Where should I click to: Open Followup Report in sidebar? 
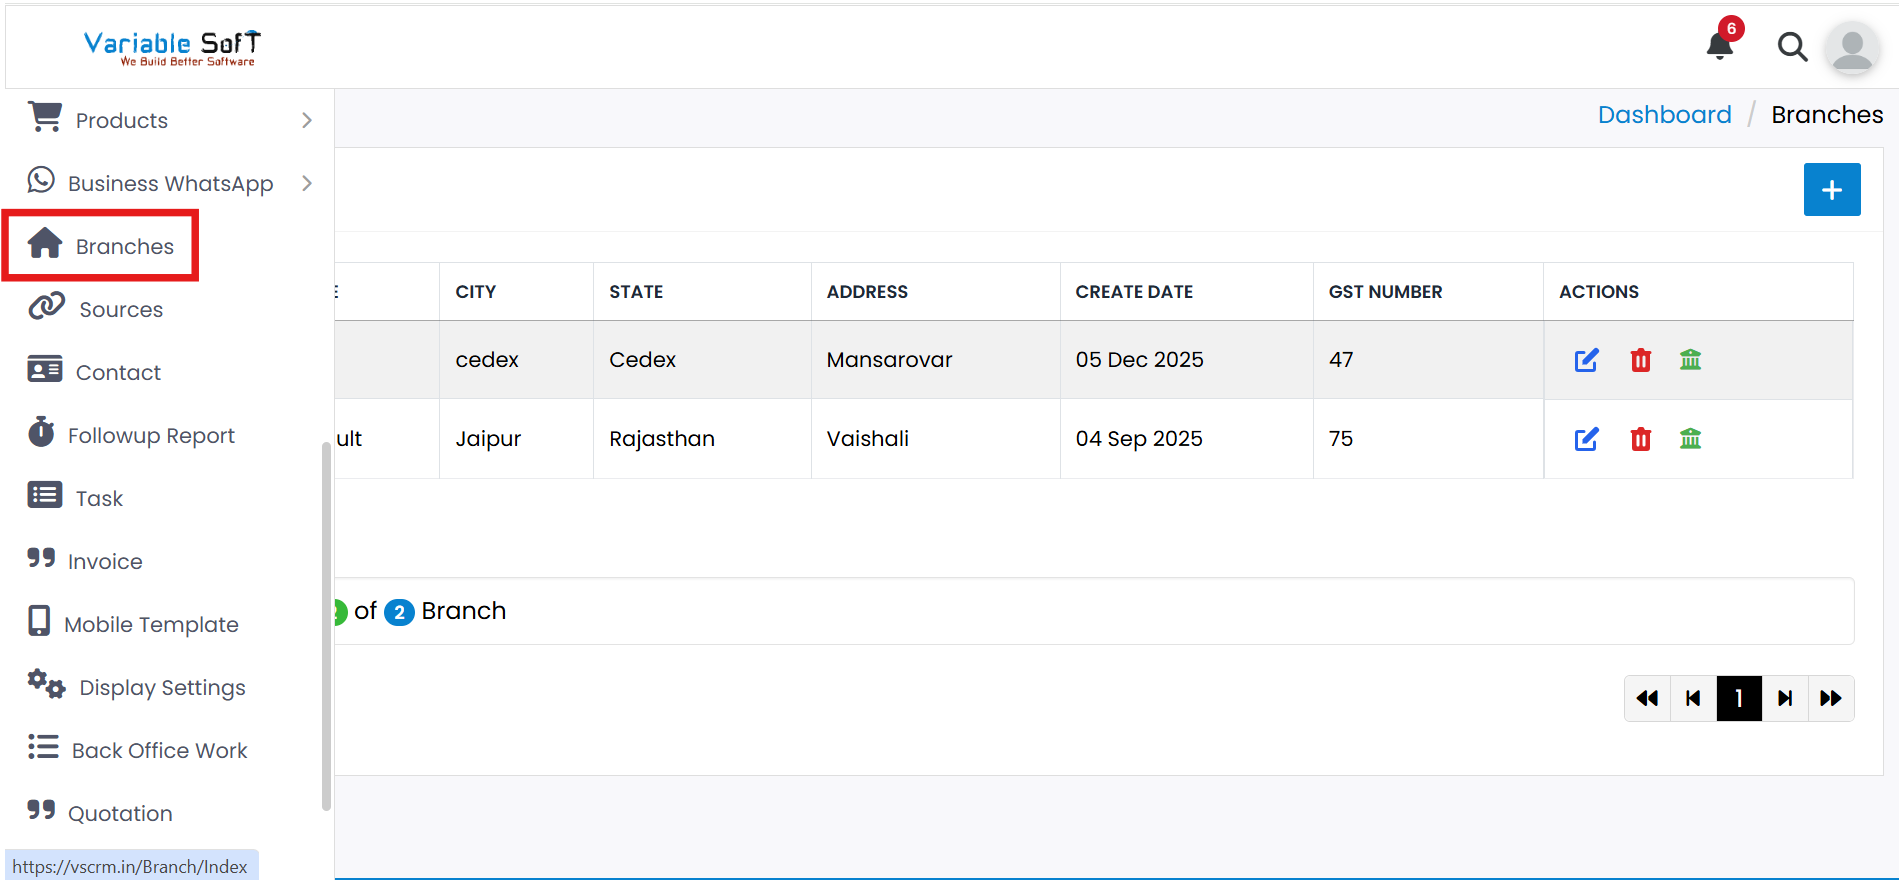pyautogui.click(x=150, y=435)
